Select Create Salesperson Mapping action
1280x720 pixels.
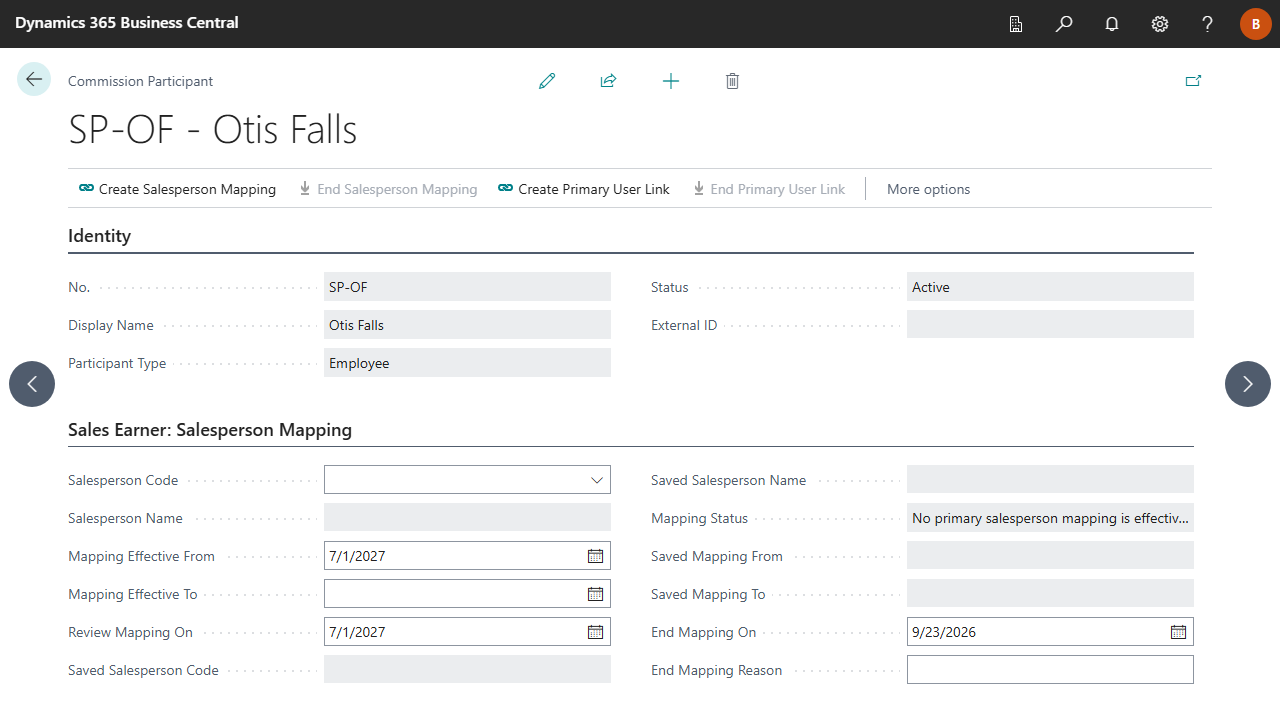click(x=177, y=189)
